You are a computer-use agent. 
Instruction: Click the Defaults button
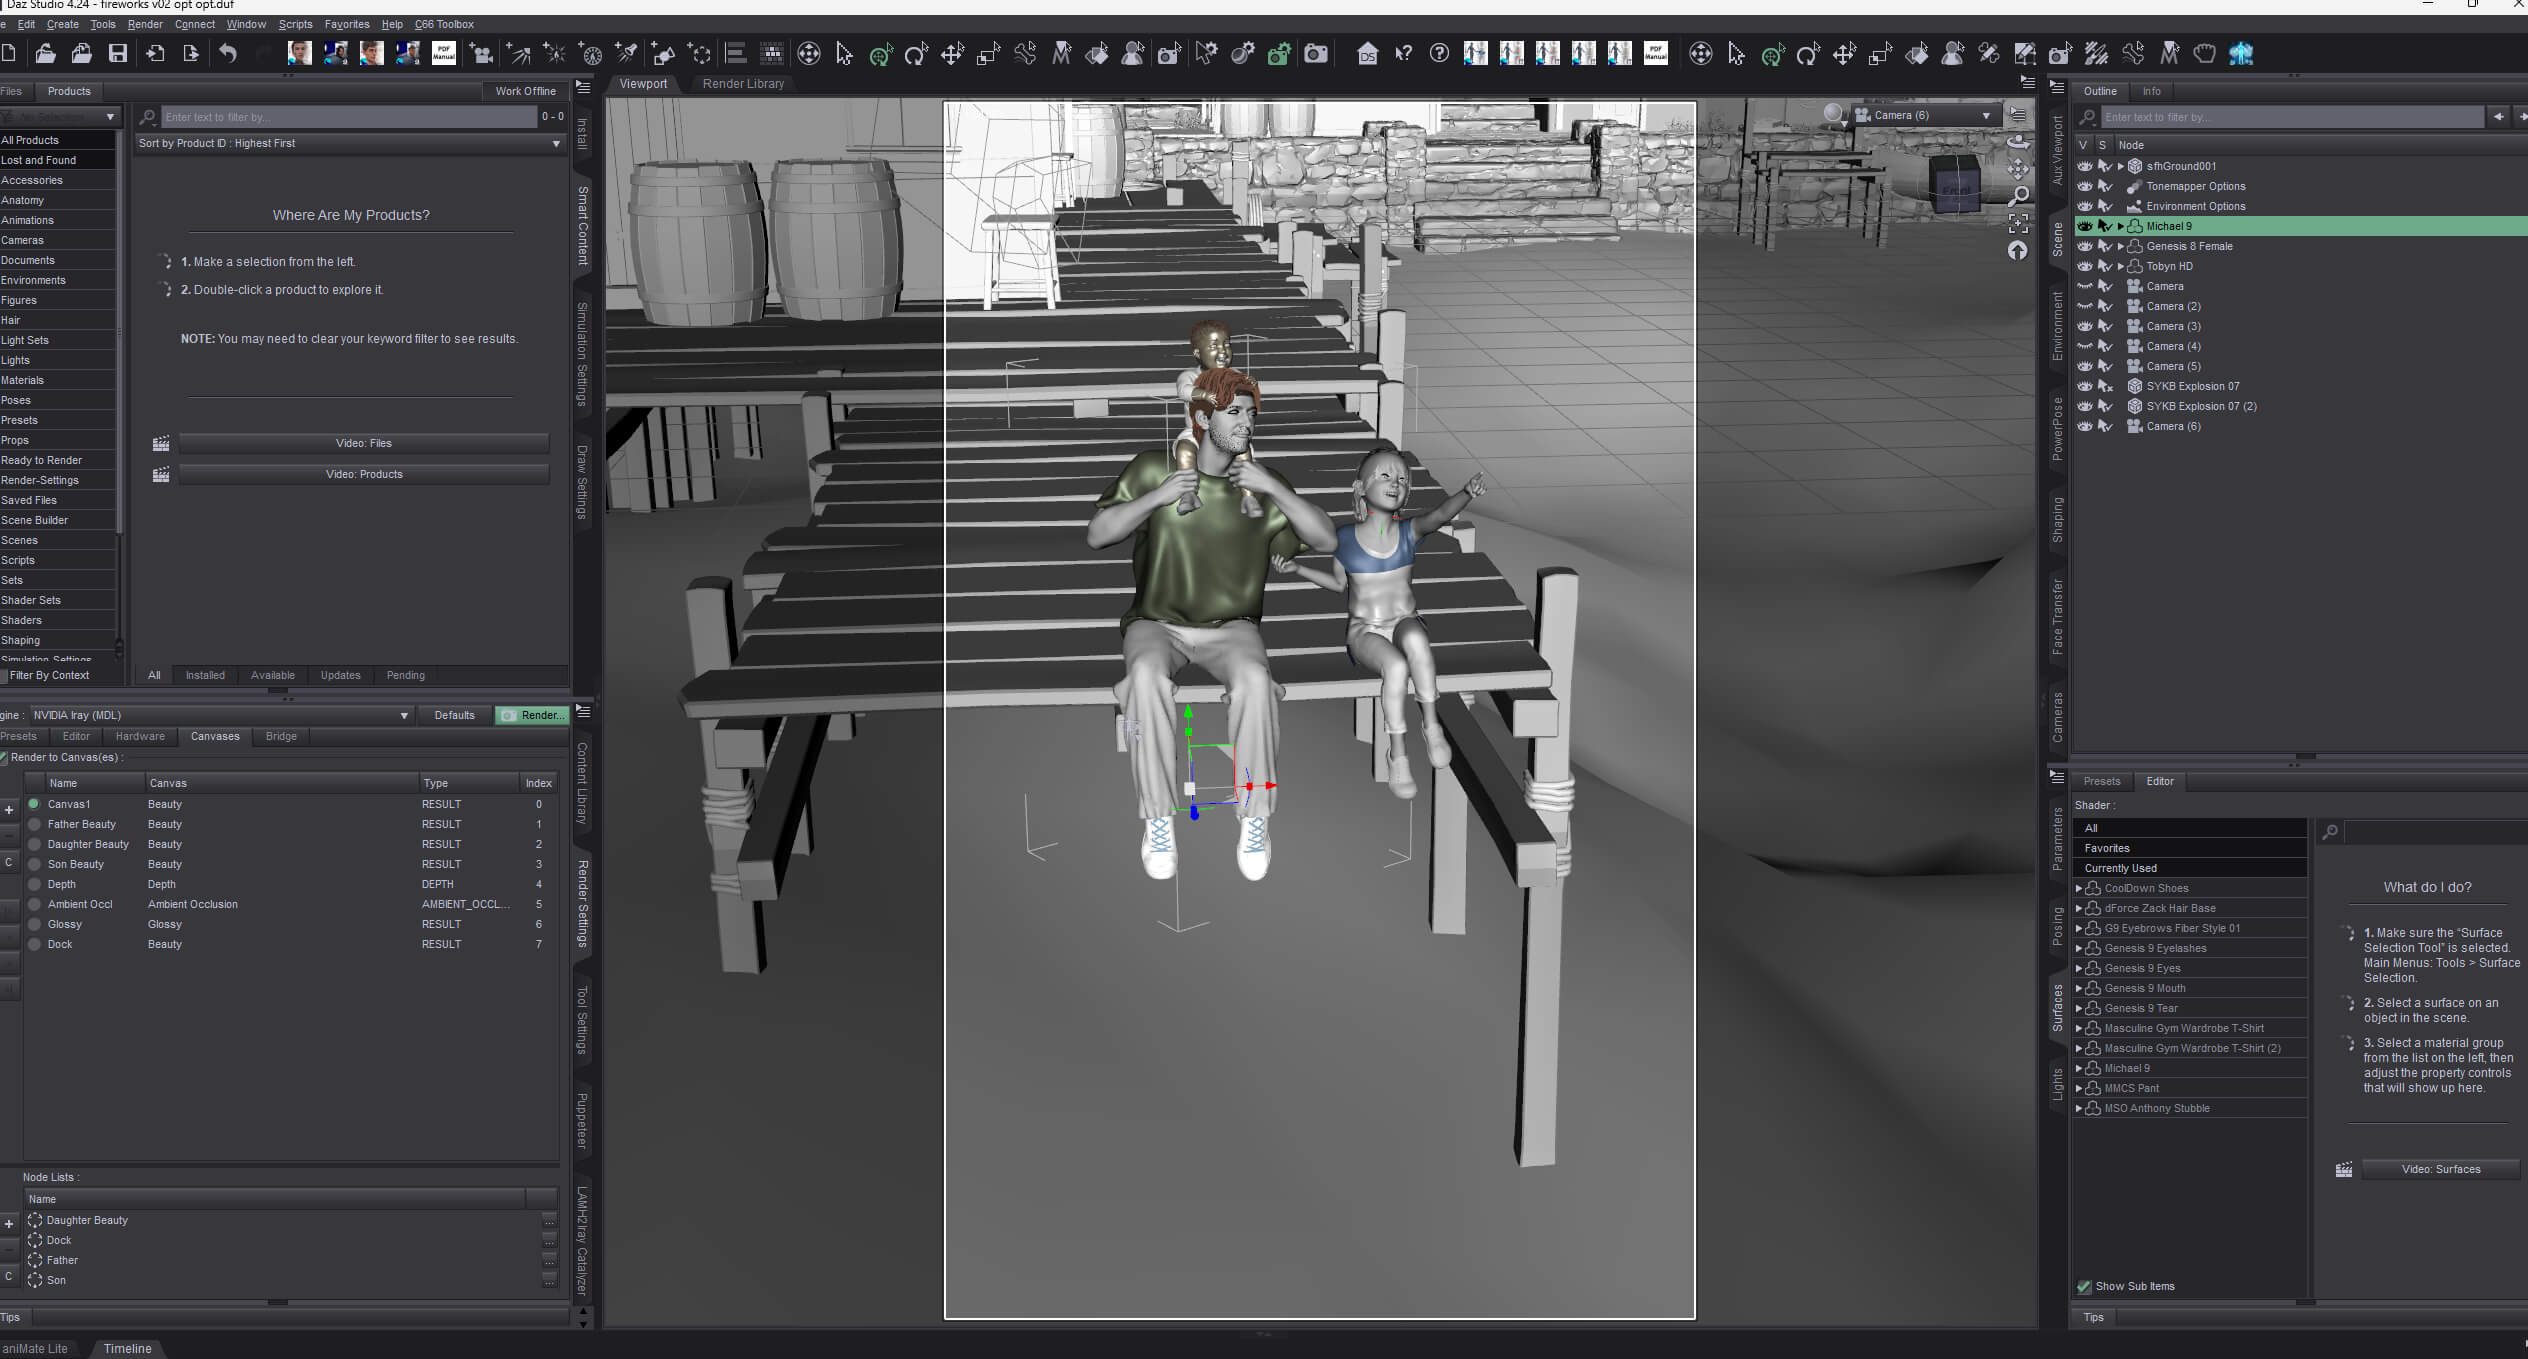pyautogui.click(x=454, y=715)
